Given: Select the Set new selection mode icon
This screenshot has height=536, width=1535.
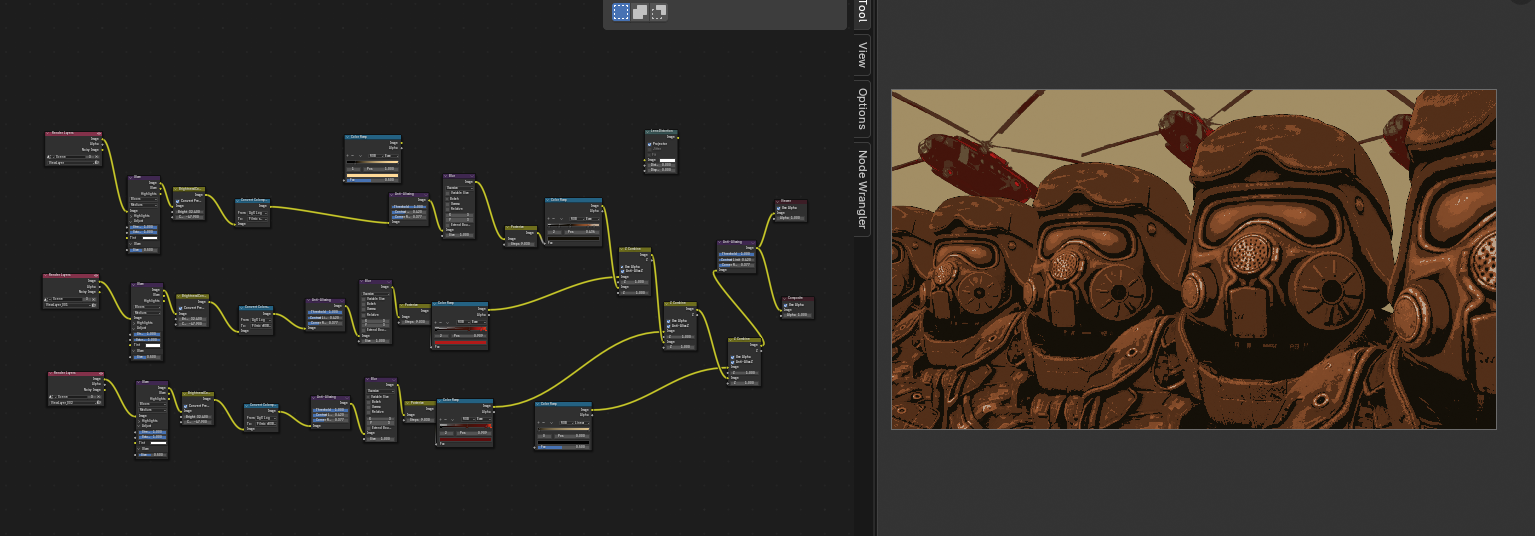Looking at the screenshot, I should pyautogui.click(x=621, y=12).
